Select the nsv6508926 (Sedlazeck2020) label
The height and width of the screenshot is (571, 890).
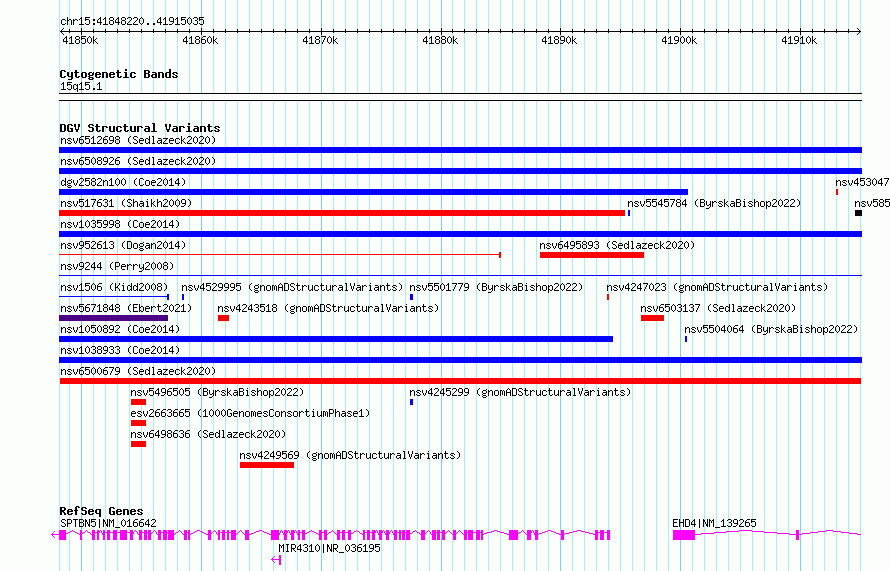tap(138, 161)
